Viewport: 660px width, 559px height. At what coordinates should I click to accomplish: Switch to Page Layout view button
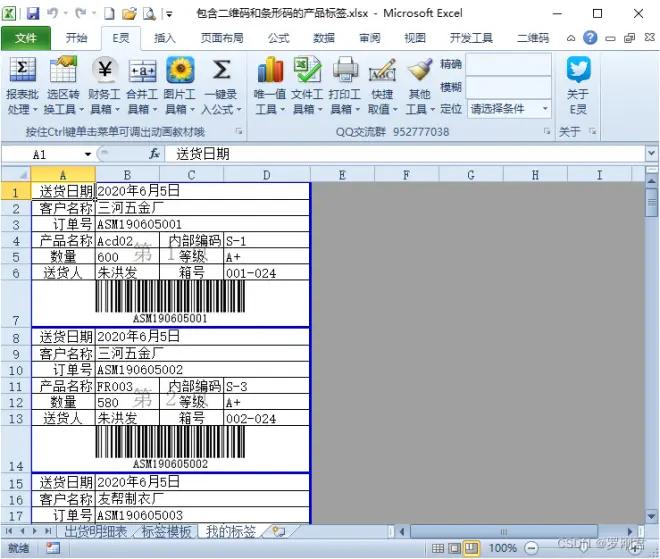tap(455, 548)
